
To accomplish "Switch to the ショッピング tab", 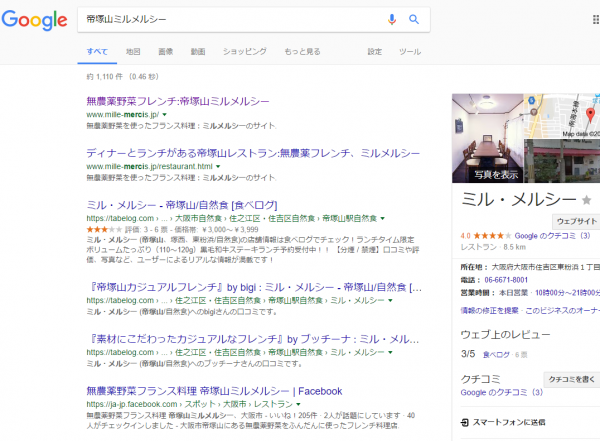I will pos(245,52).
